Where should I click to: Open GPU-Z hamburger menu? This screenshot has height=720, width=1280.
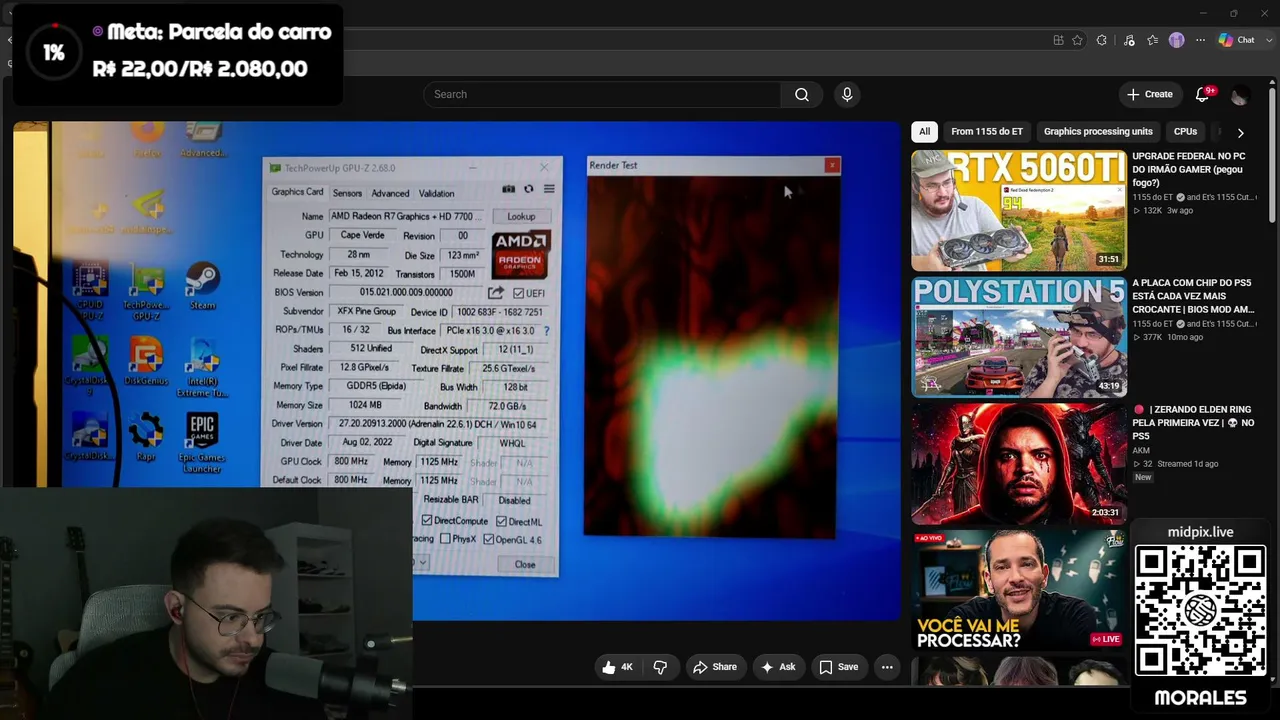pyautogui.click(x=548, y=189)
